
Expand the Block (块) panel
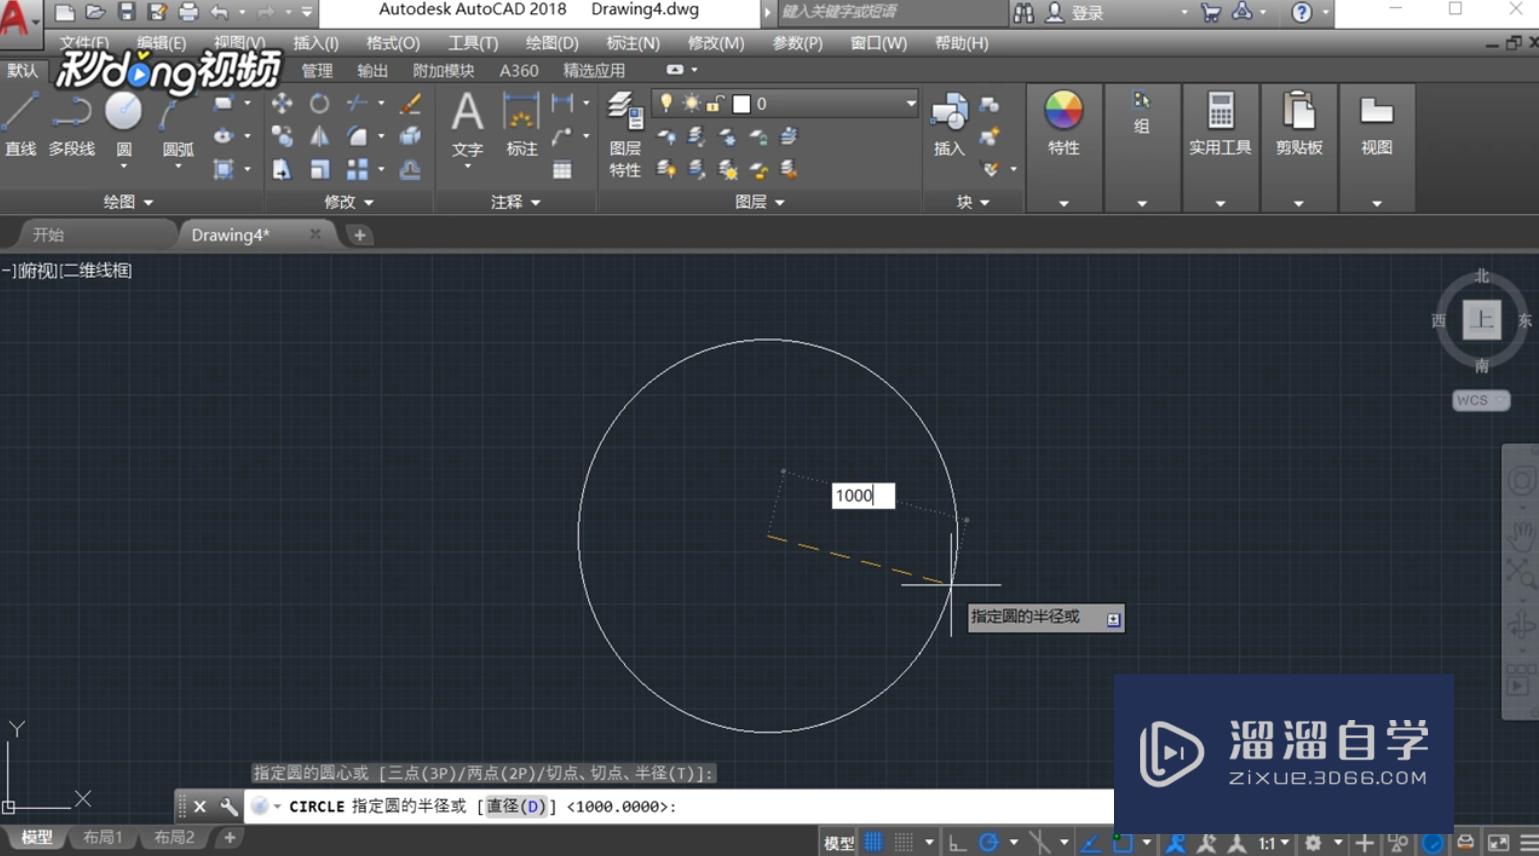click(x=972, y=202)
